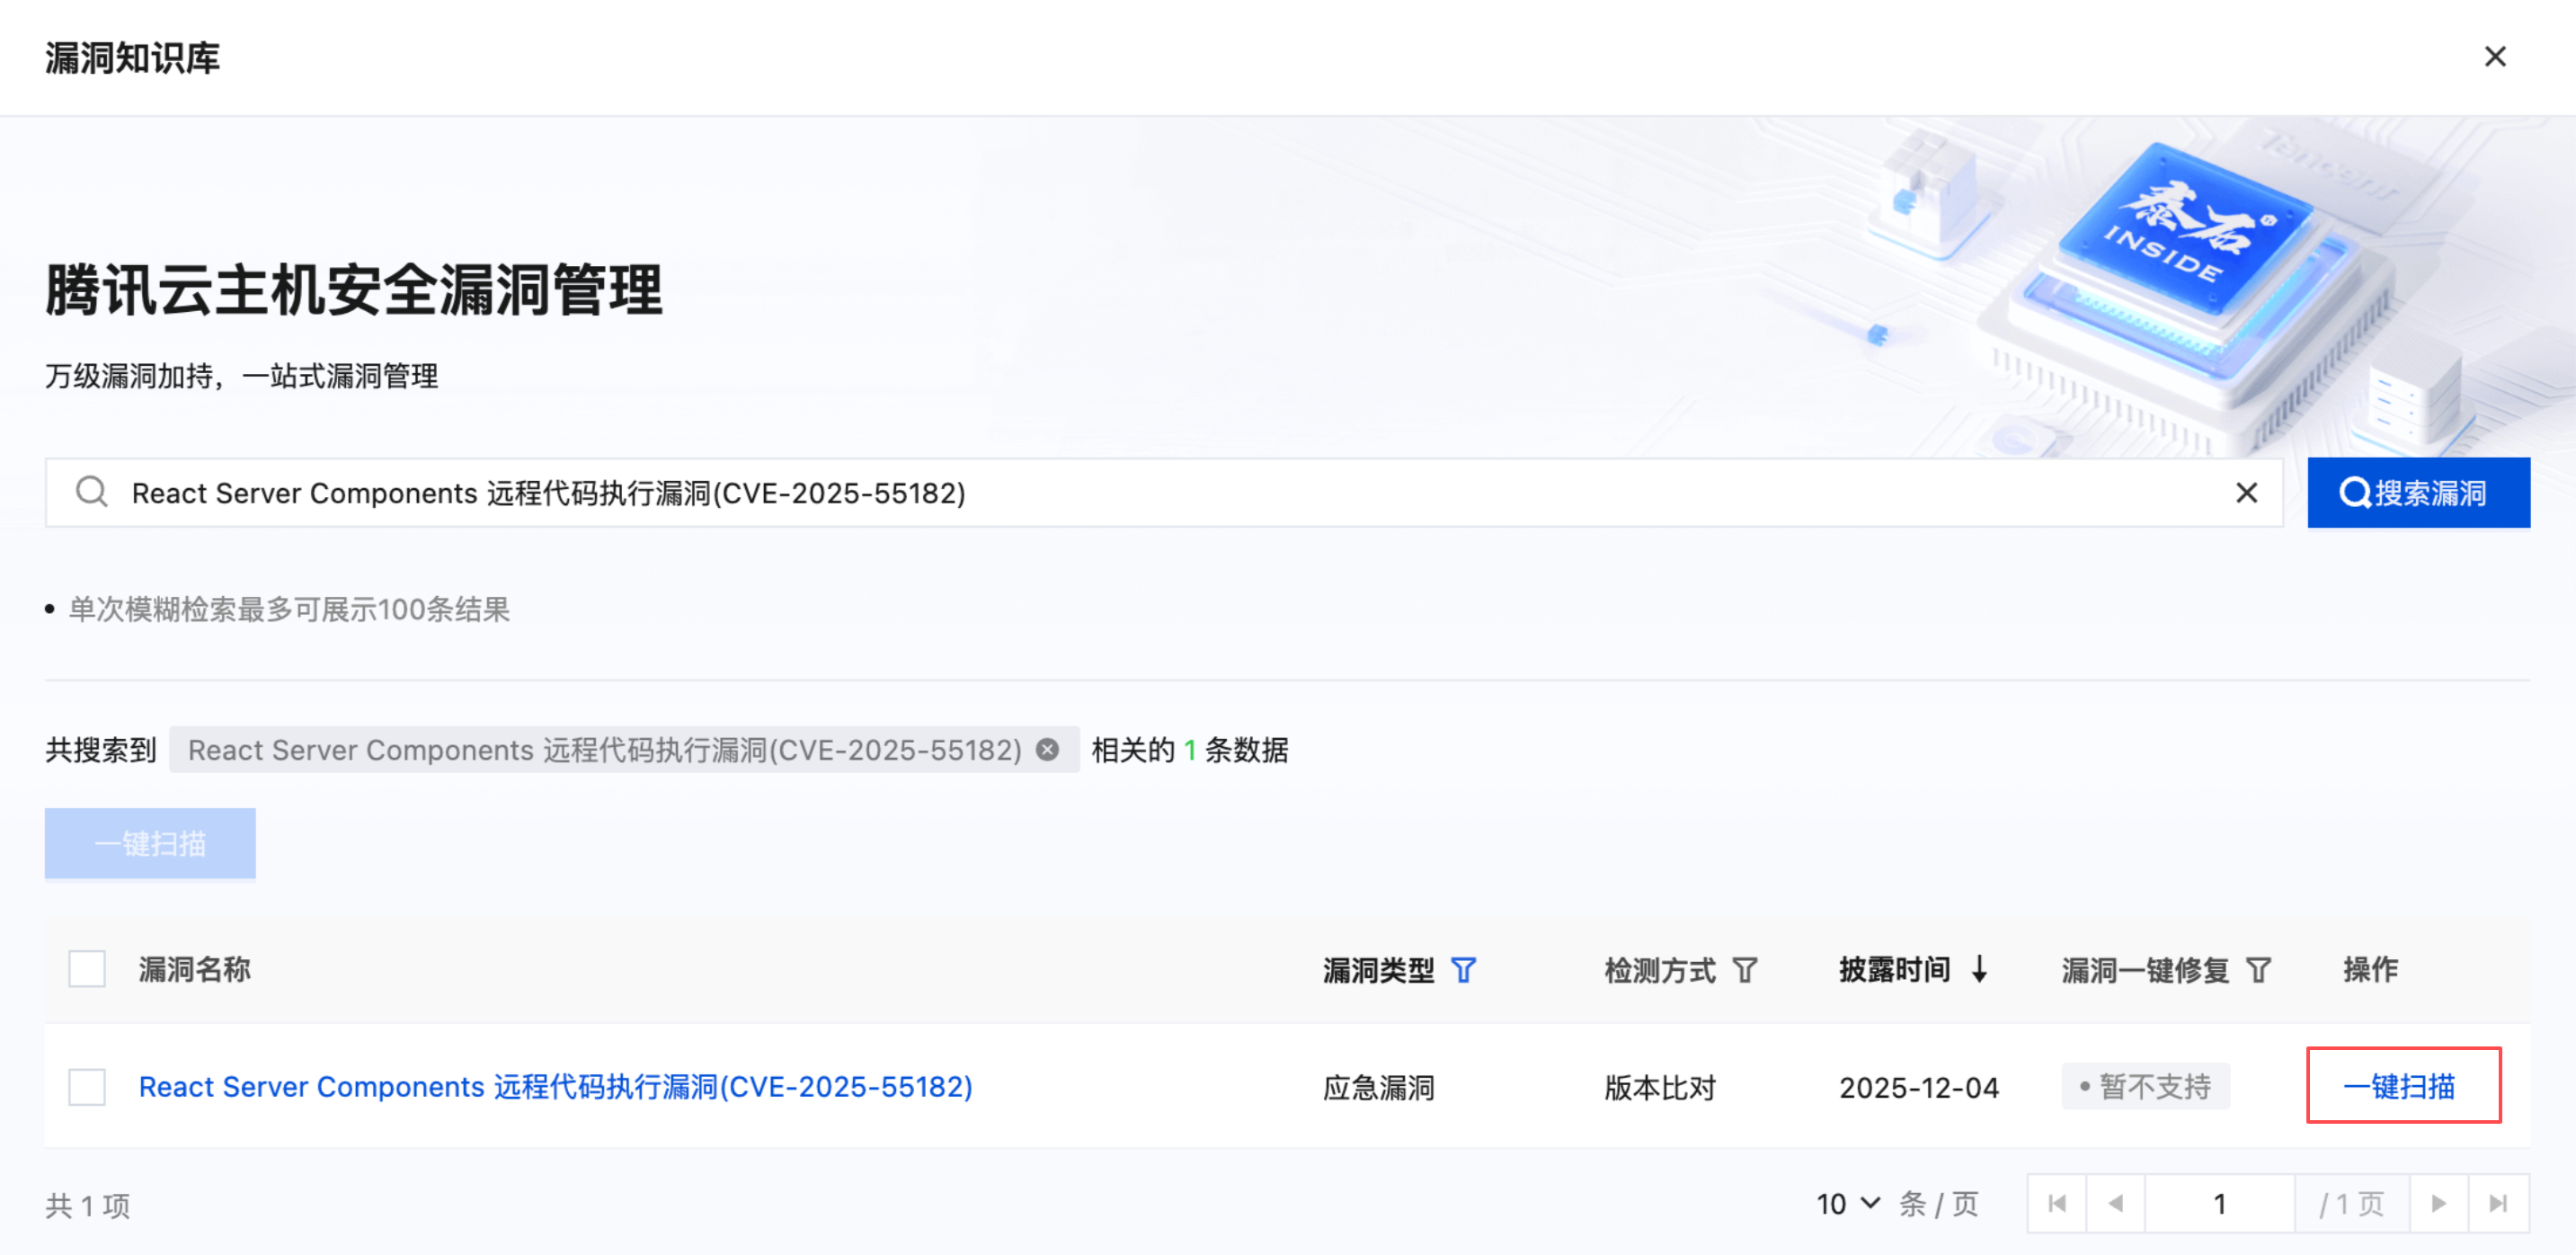The width and height of the screenshot is (2576, 1255).
Task: Go to the next page arrow
Action: coord(2438,1203)
